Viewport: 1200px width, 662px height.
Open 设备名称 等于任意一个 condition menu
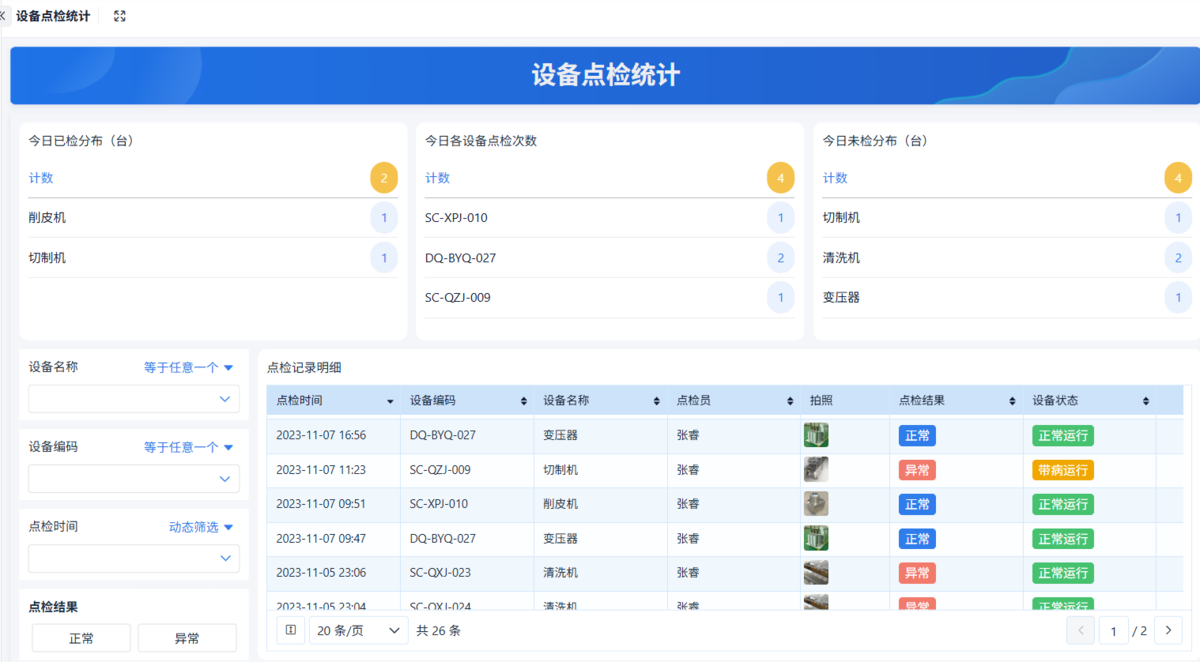coord(188,367)
